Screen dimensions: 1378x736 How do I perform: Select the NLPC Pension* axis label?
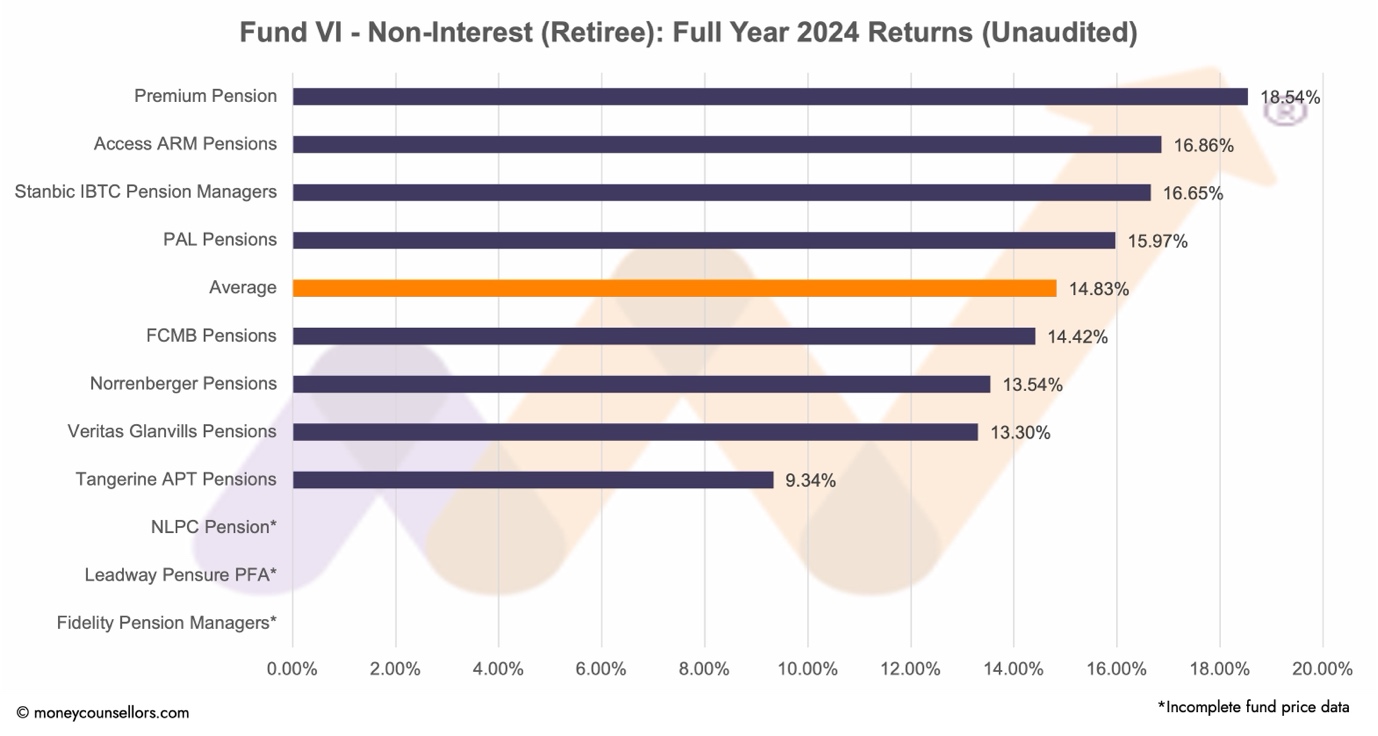213,527
